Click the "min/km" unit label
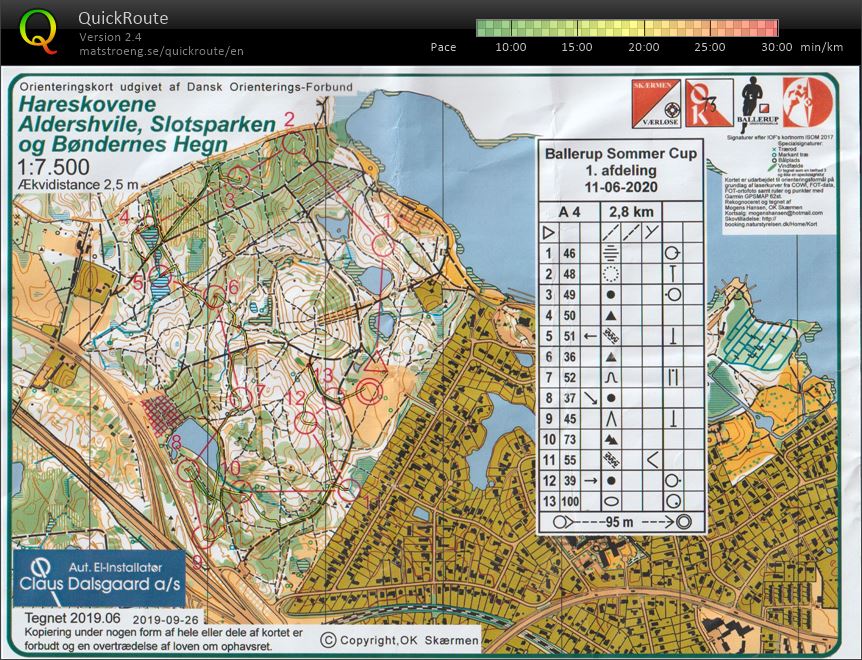862x660 pixels. click(821, 47)
